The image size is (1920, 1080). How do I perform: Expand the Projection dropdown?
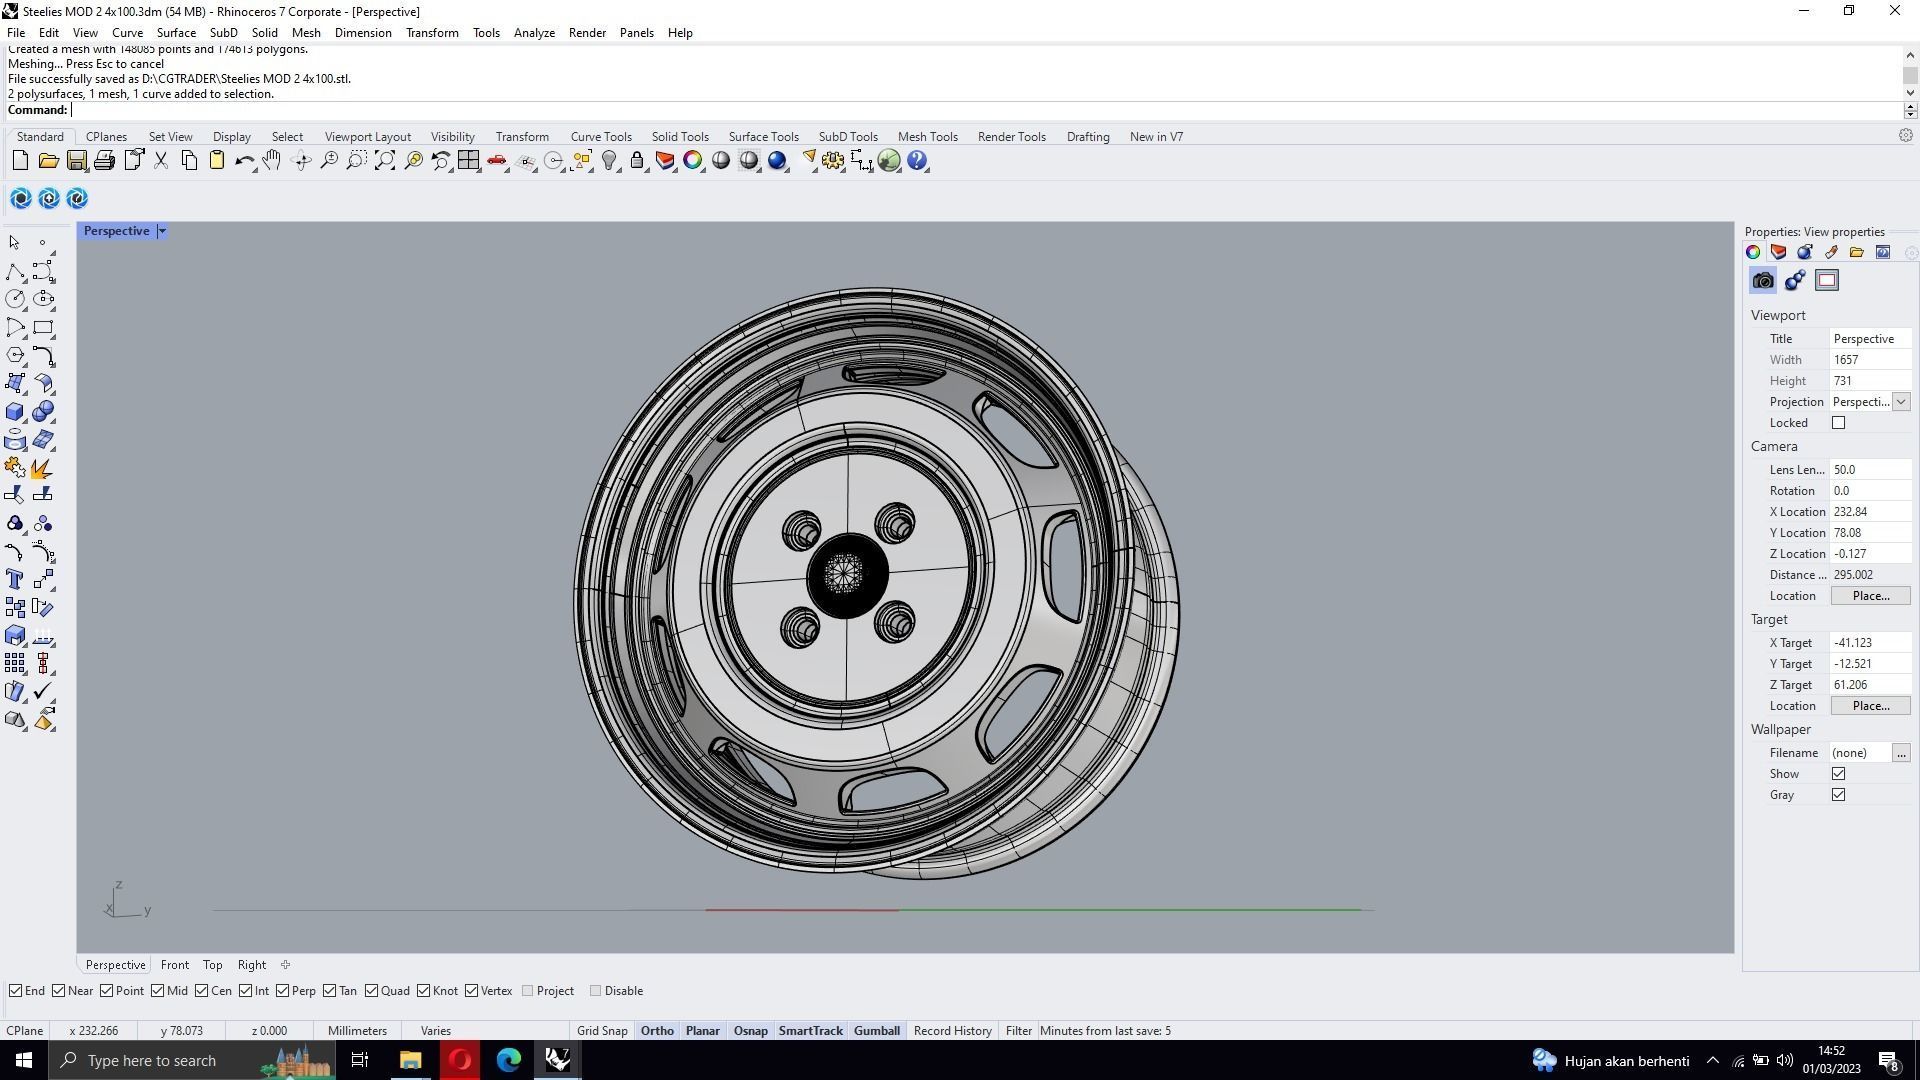pyautogui.click(x=1901, y=402)
